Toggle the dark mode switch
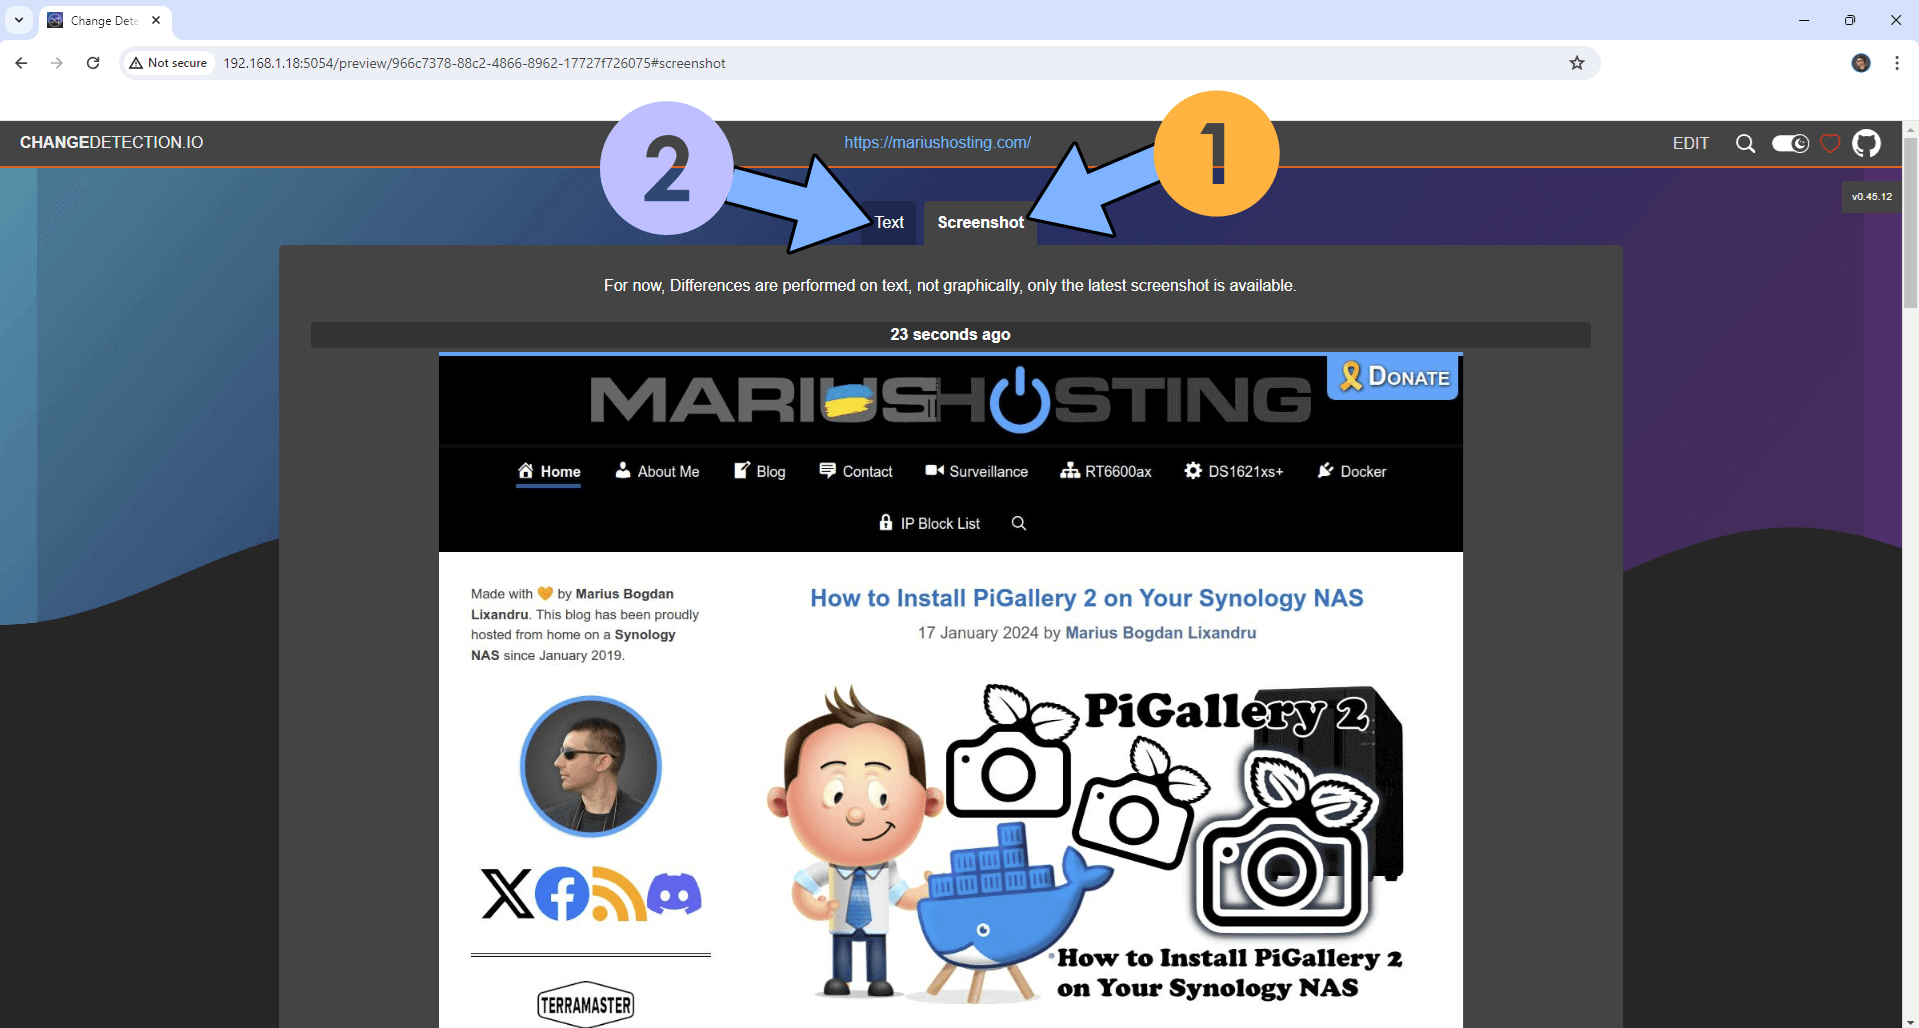Viewport: 1919px width, 1028px height. tap(1790, 143)
